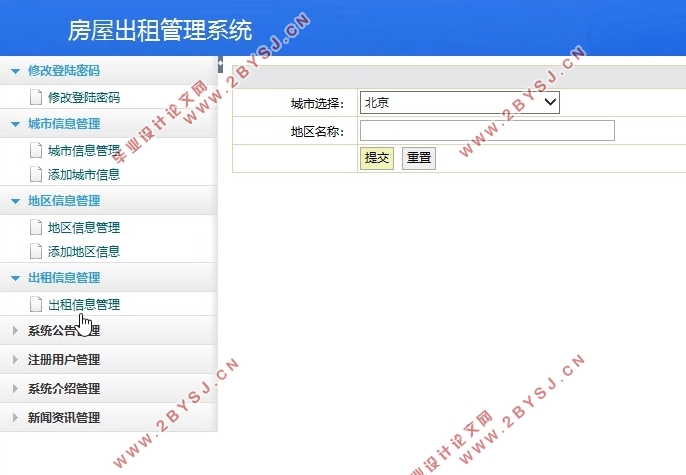This screenshot has width=686, height=475.
Task: Click the page icon beside 添加地区信息
Action: [36, 251]
